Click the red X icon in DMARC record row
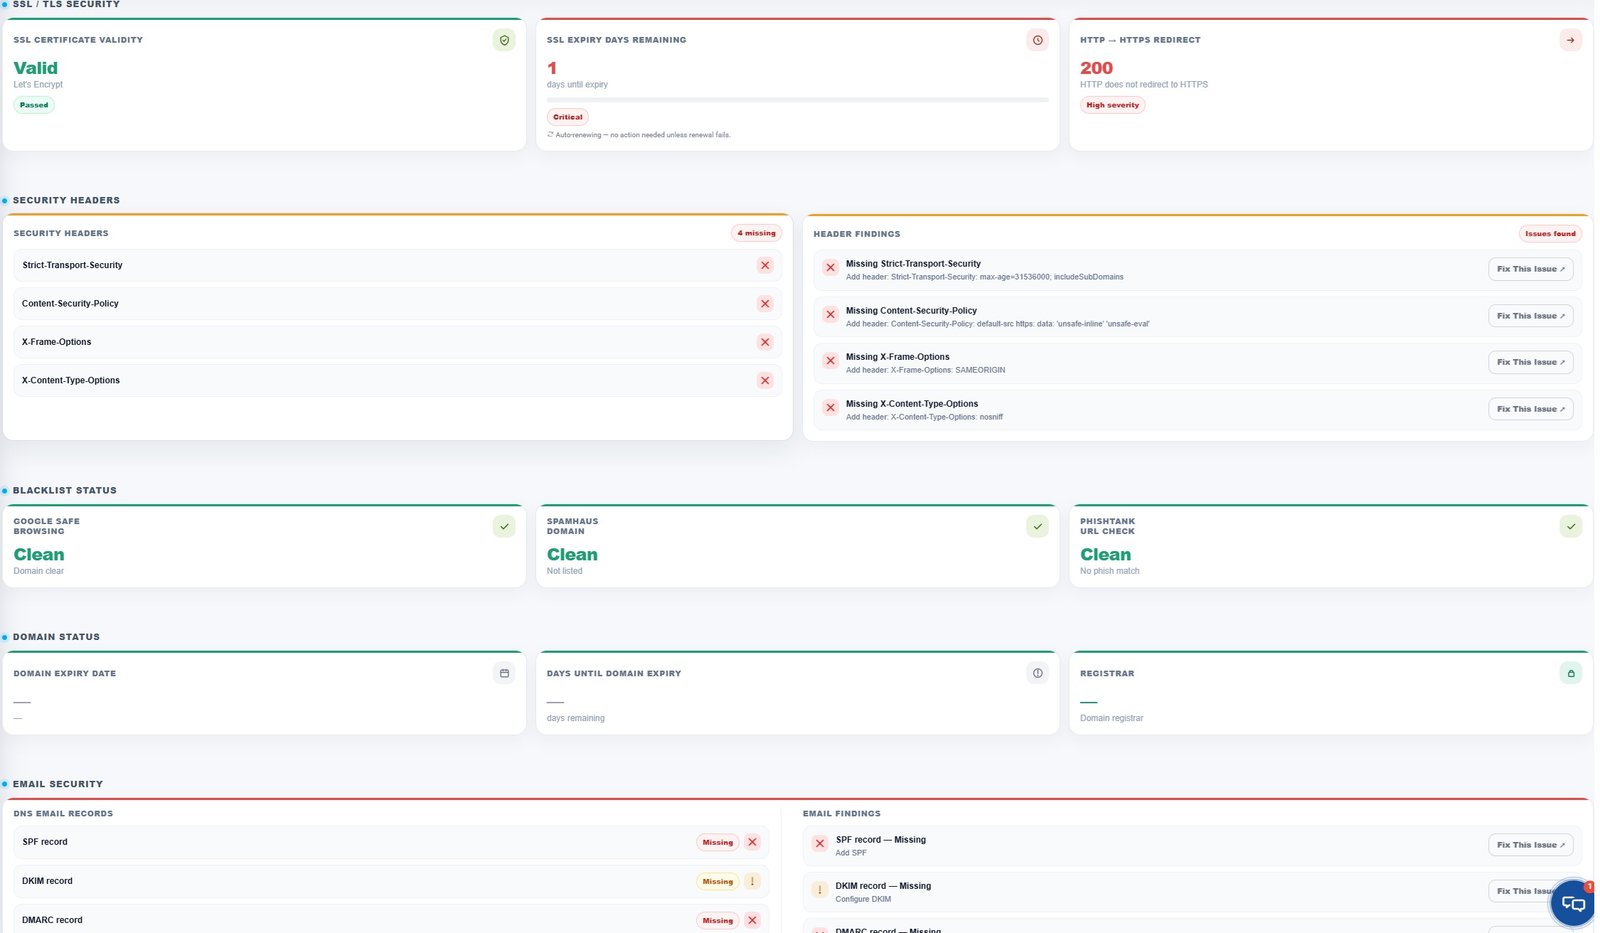1600x933 pixels. [x=753, y=920]
